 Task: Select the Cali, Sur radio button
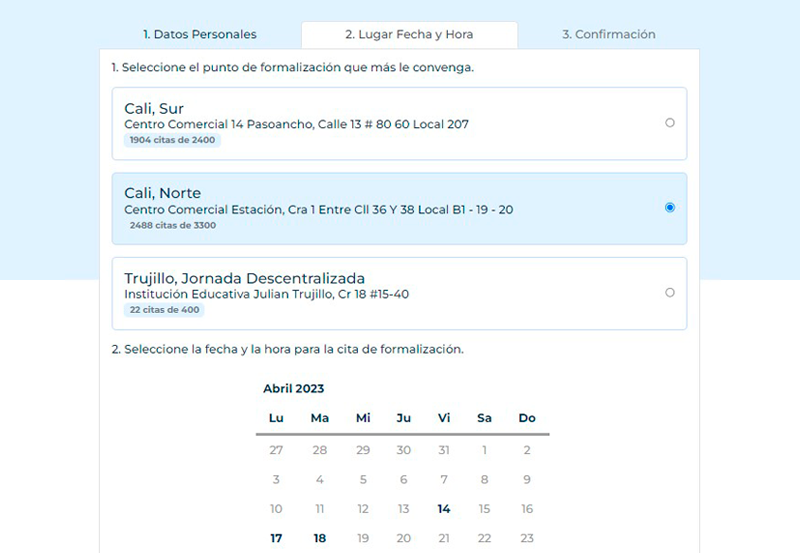[x=669, y=123]
